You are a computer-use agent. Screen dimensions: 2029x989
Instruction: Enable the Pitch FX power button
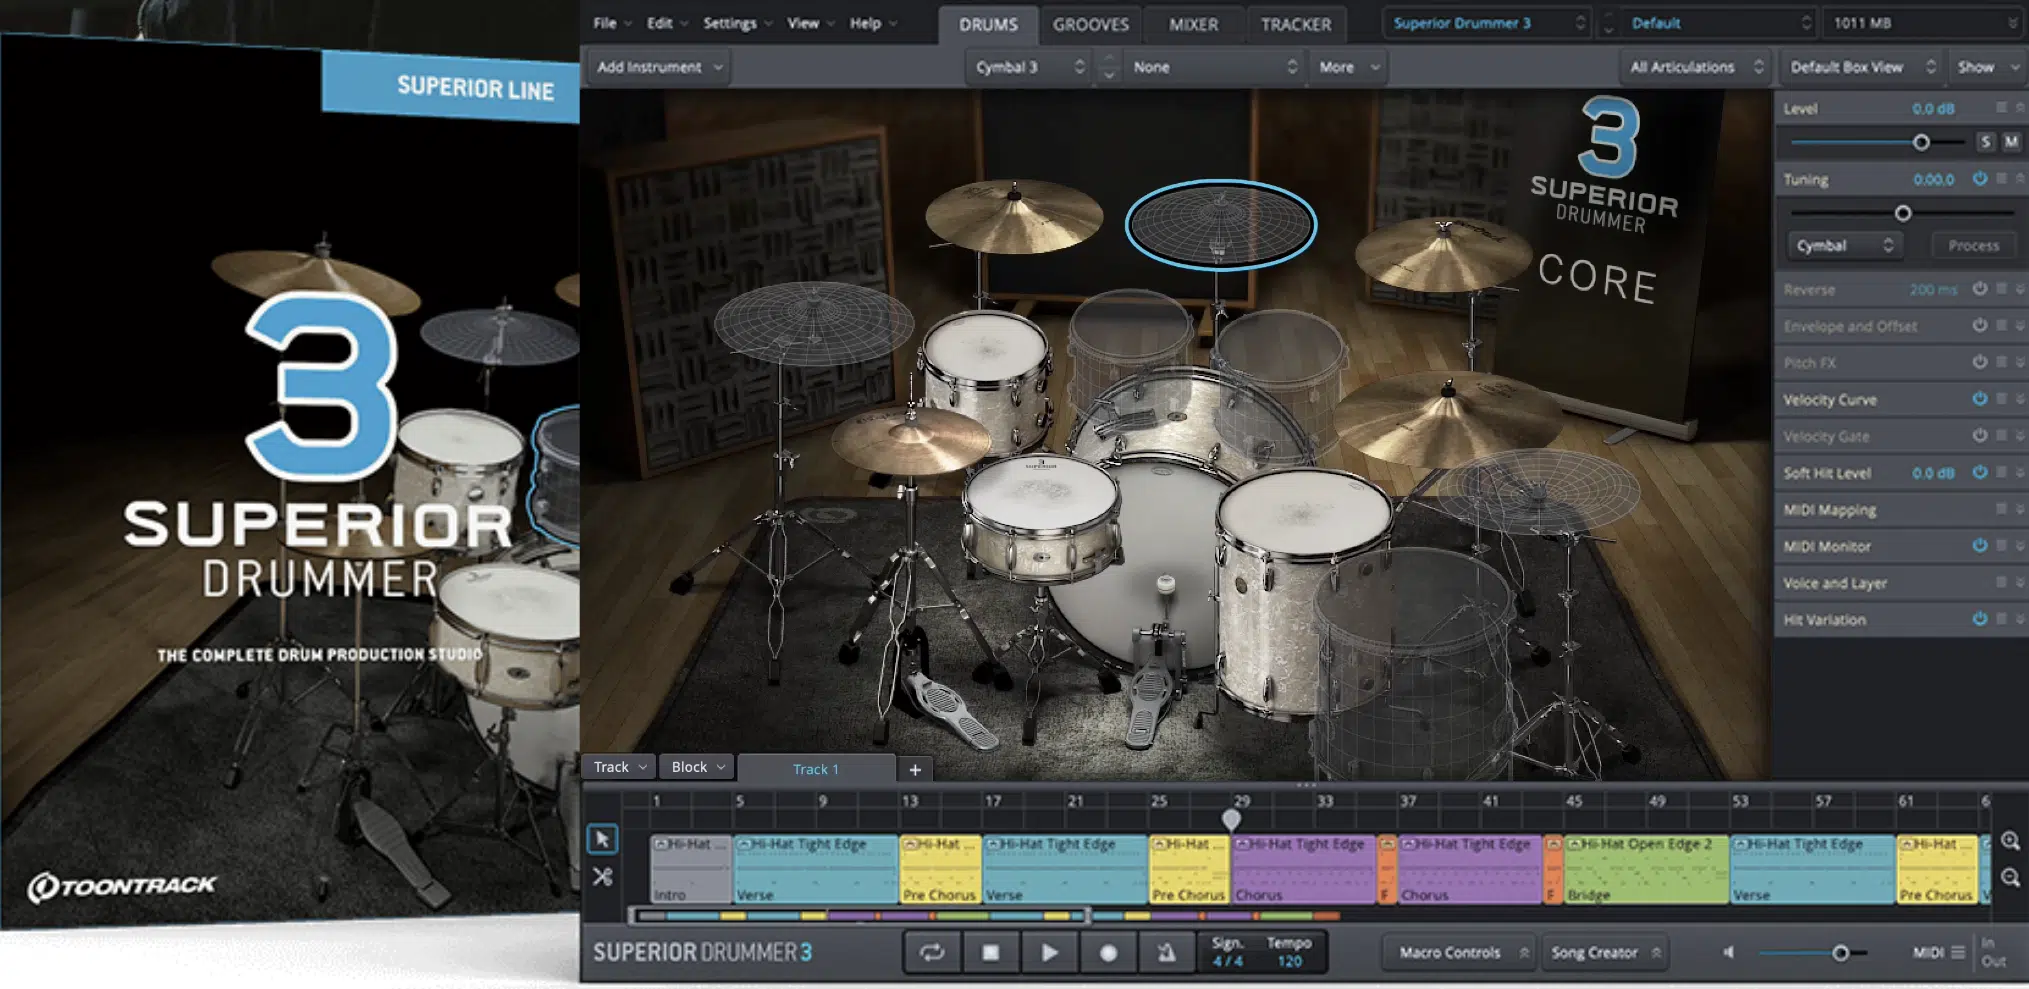1979,362
